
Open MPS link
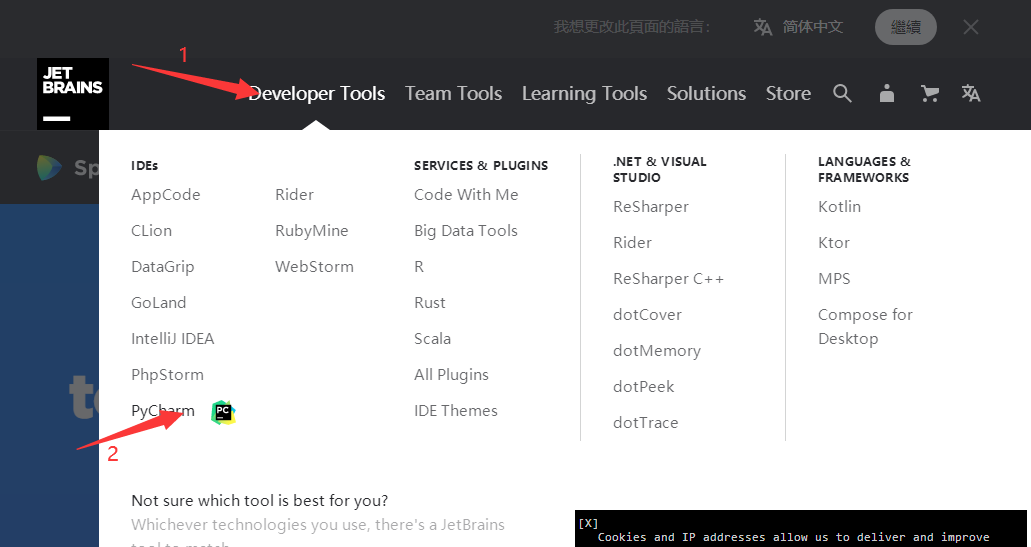coord(834,279)
